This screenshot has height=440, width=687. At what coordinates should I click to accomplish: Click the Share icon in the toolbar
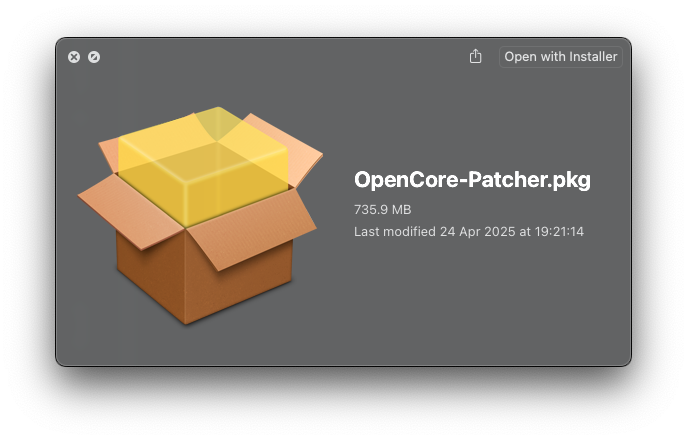(x=475, y=57)
